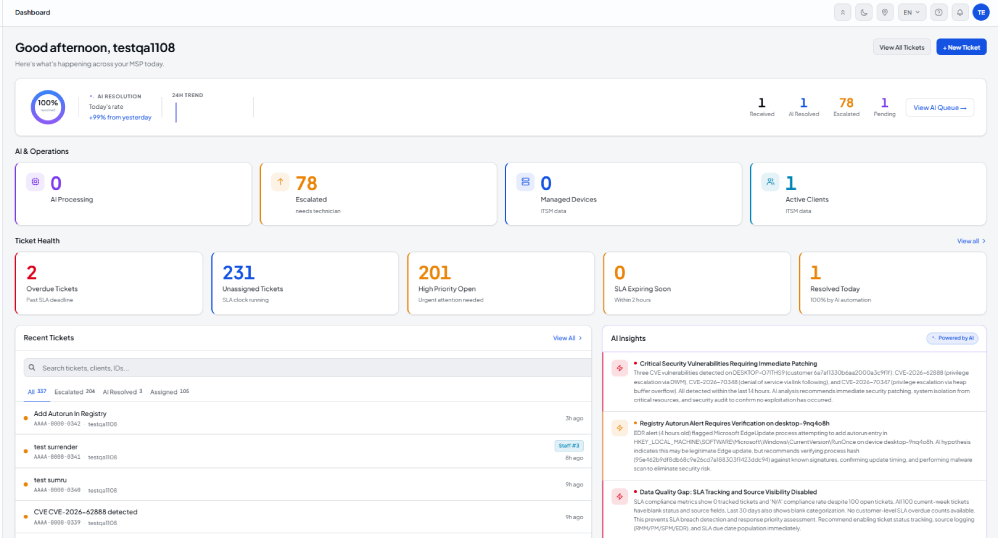Click the Escalated '78' count in summary bar
998x538 pixels.
pos(846,103)
